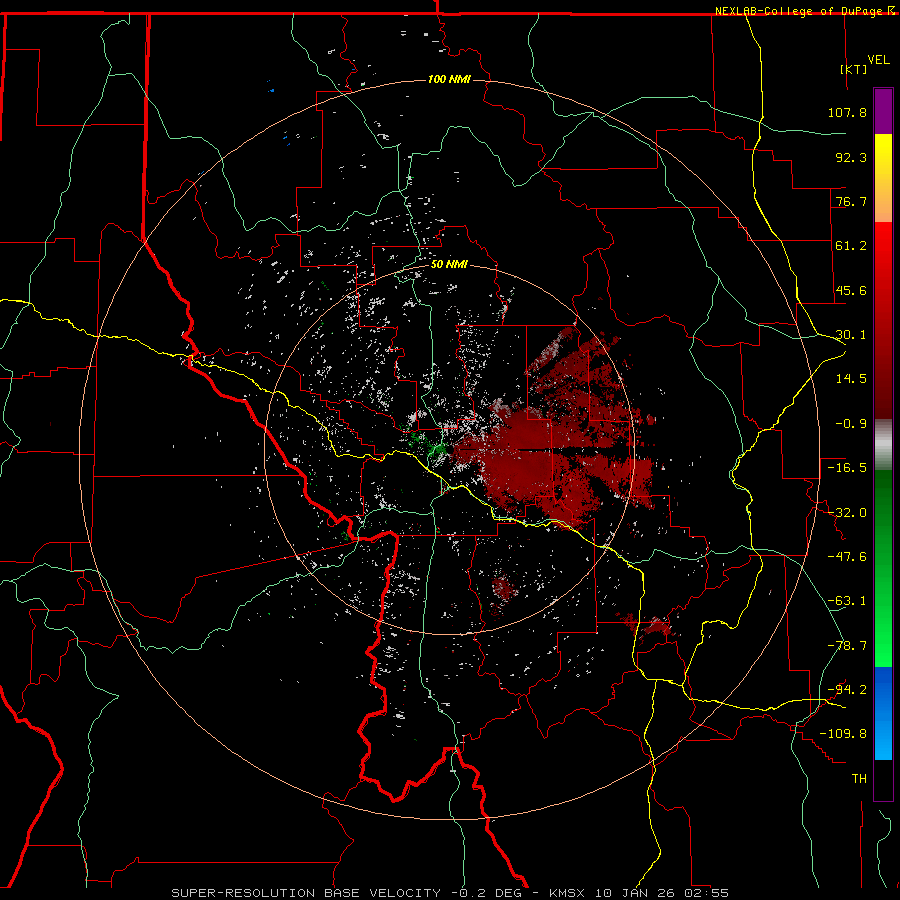The height and width of the screenshot is (900, 900).
Task: Click the VEL legend title
Action: [x=878, y=60]
